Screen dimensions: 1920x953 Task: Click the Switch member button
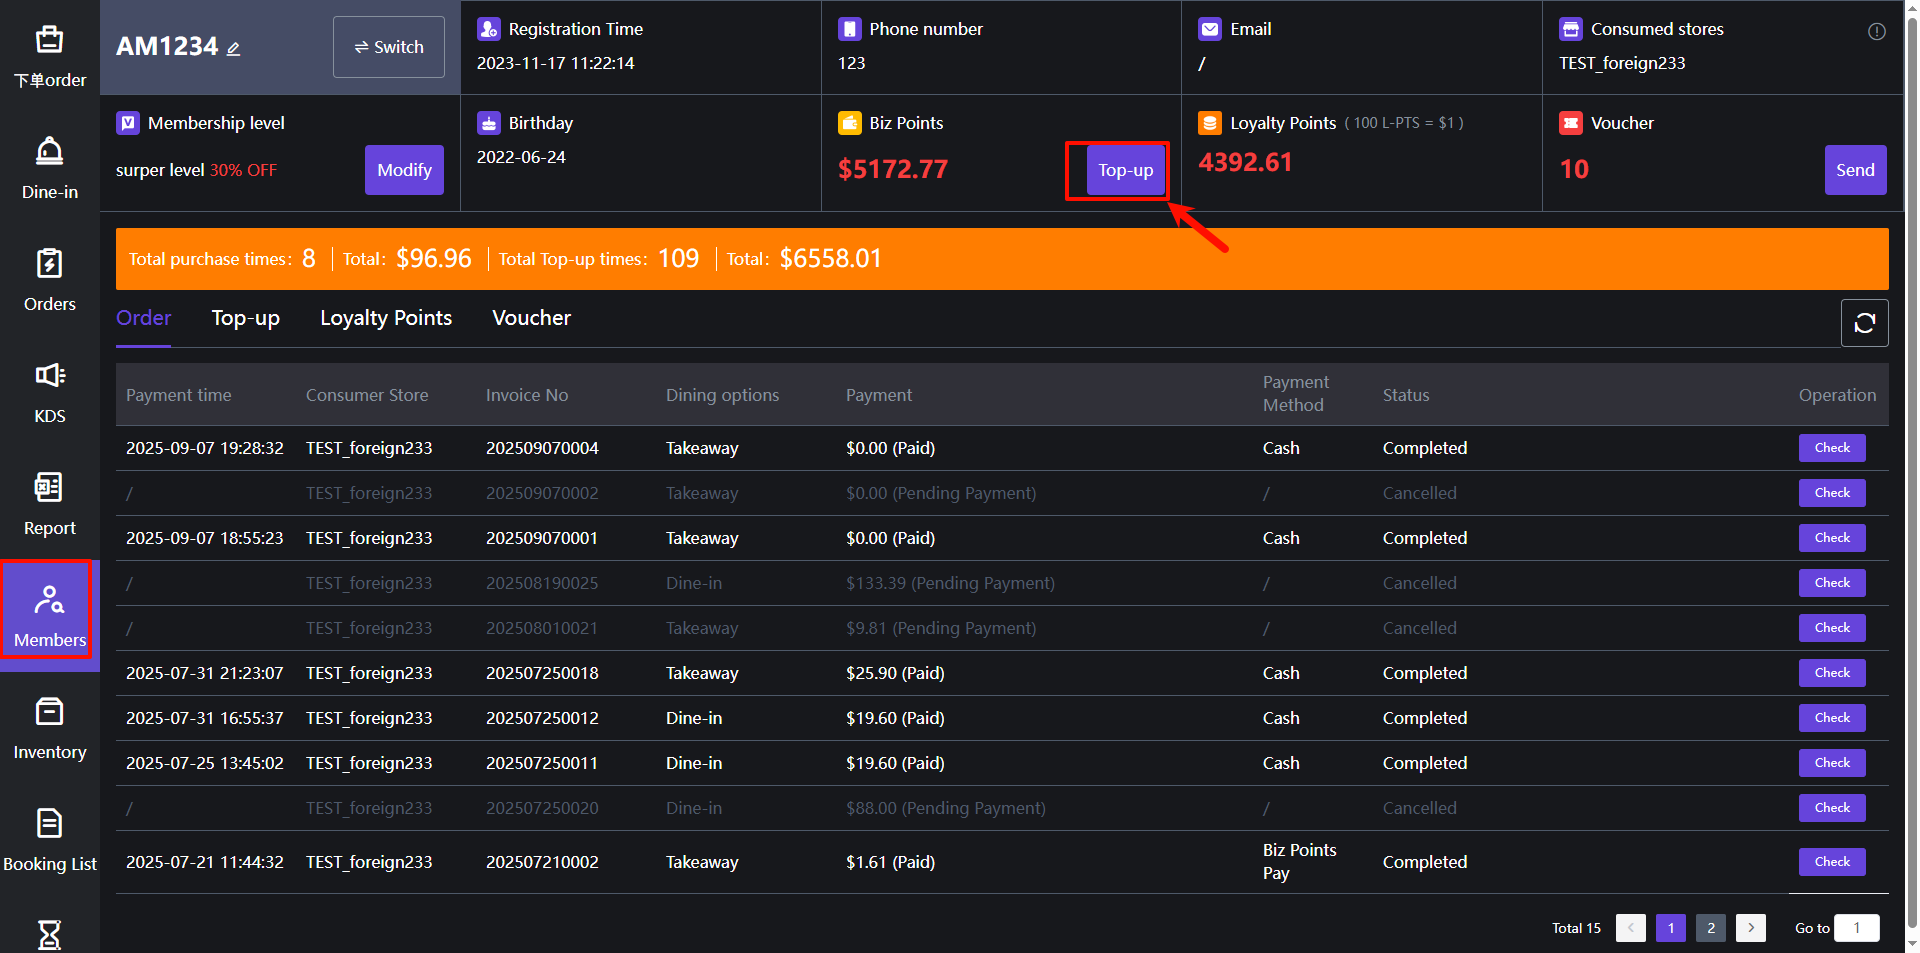pos(388,47)
